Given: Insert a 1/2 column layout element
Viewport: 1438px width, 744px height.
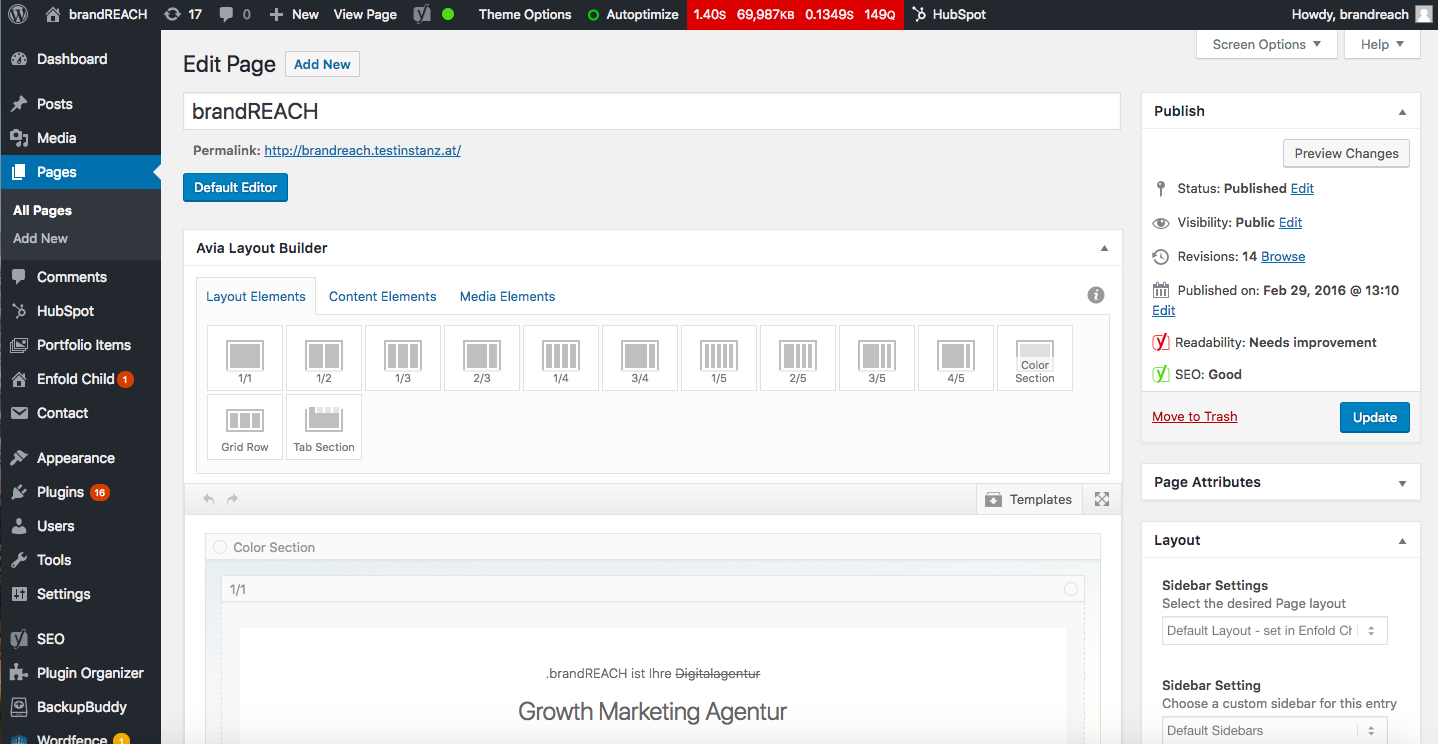Looking at the screenshot, I should 324,358.
